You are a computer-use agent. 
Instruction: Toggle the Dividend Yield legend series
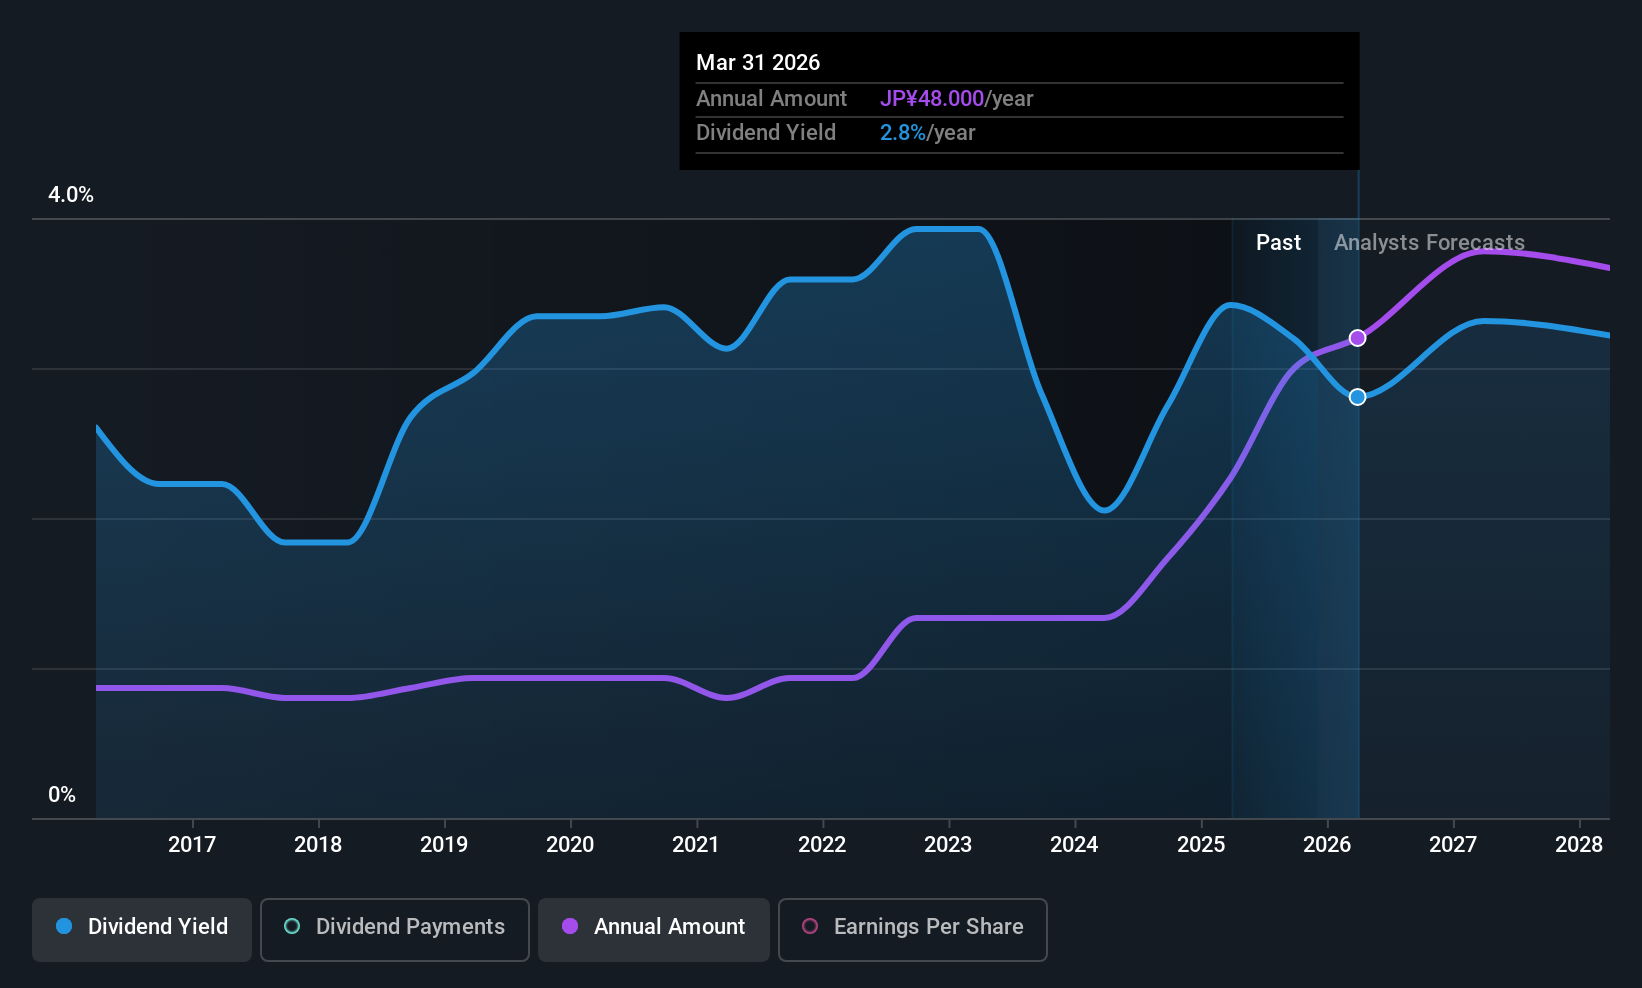pyautogui.click(x=142, y=927)
